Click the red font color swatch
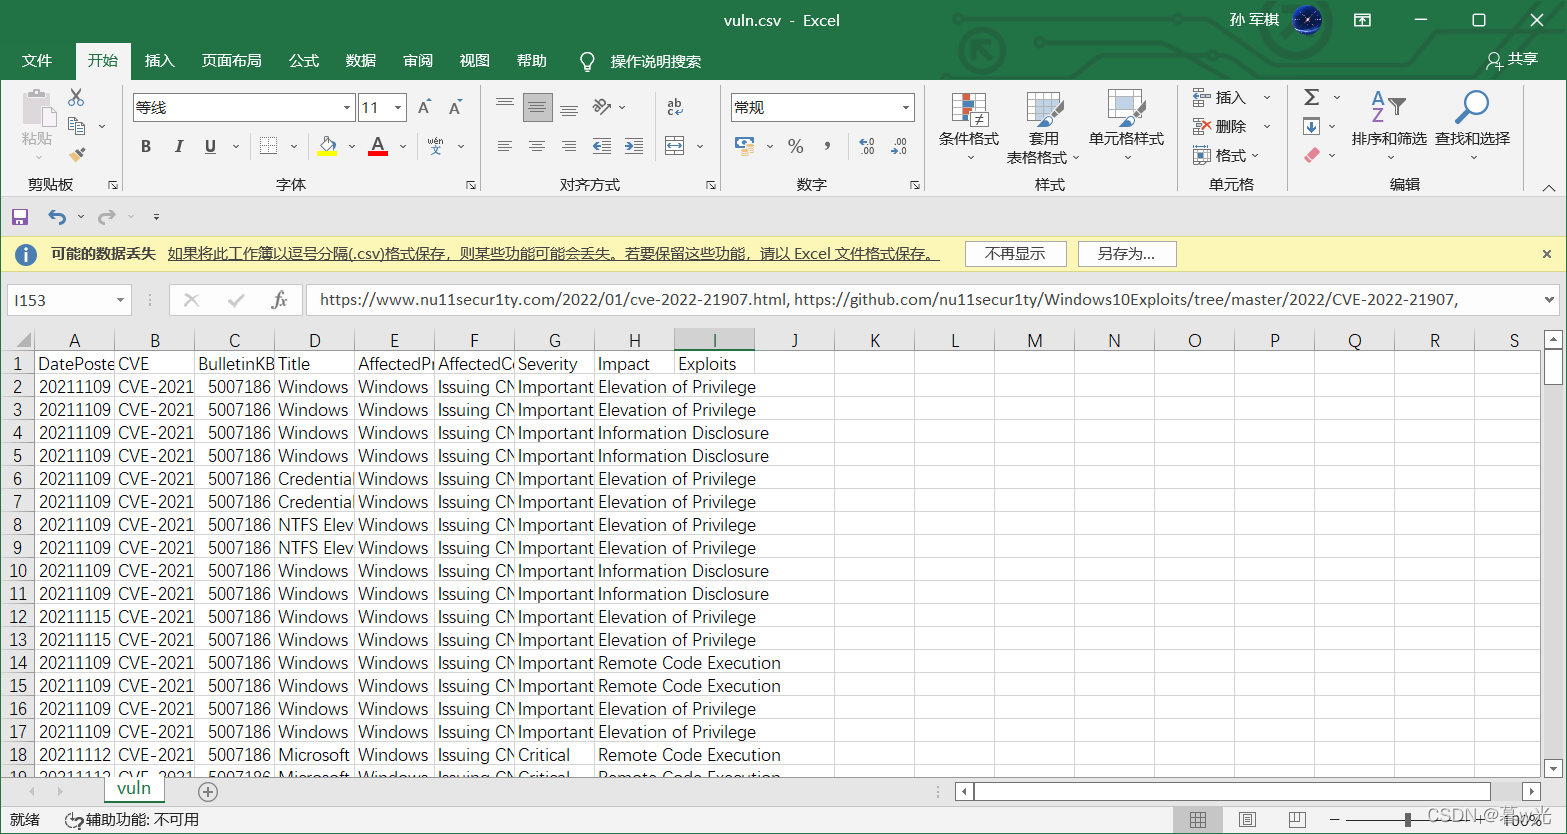1567x834 pixels. tap(378, 147)
